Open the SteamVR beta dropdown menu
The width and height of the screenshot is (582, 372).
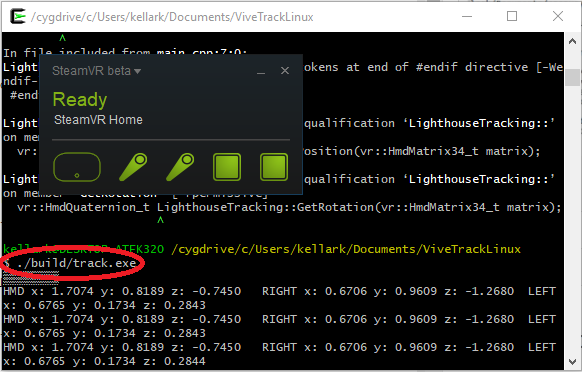97,71
